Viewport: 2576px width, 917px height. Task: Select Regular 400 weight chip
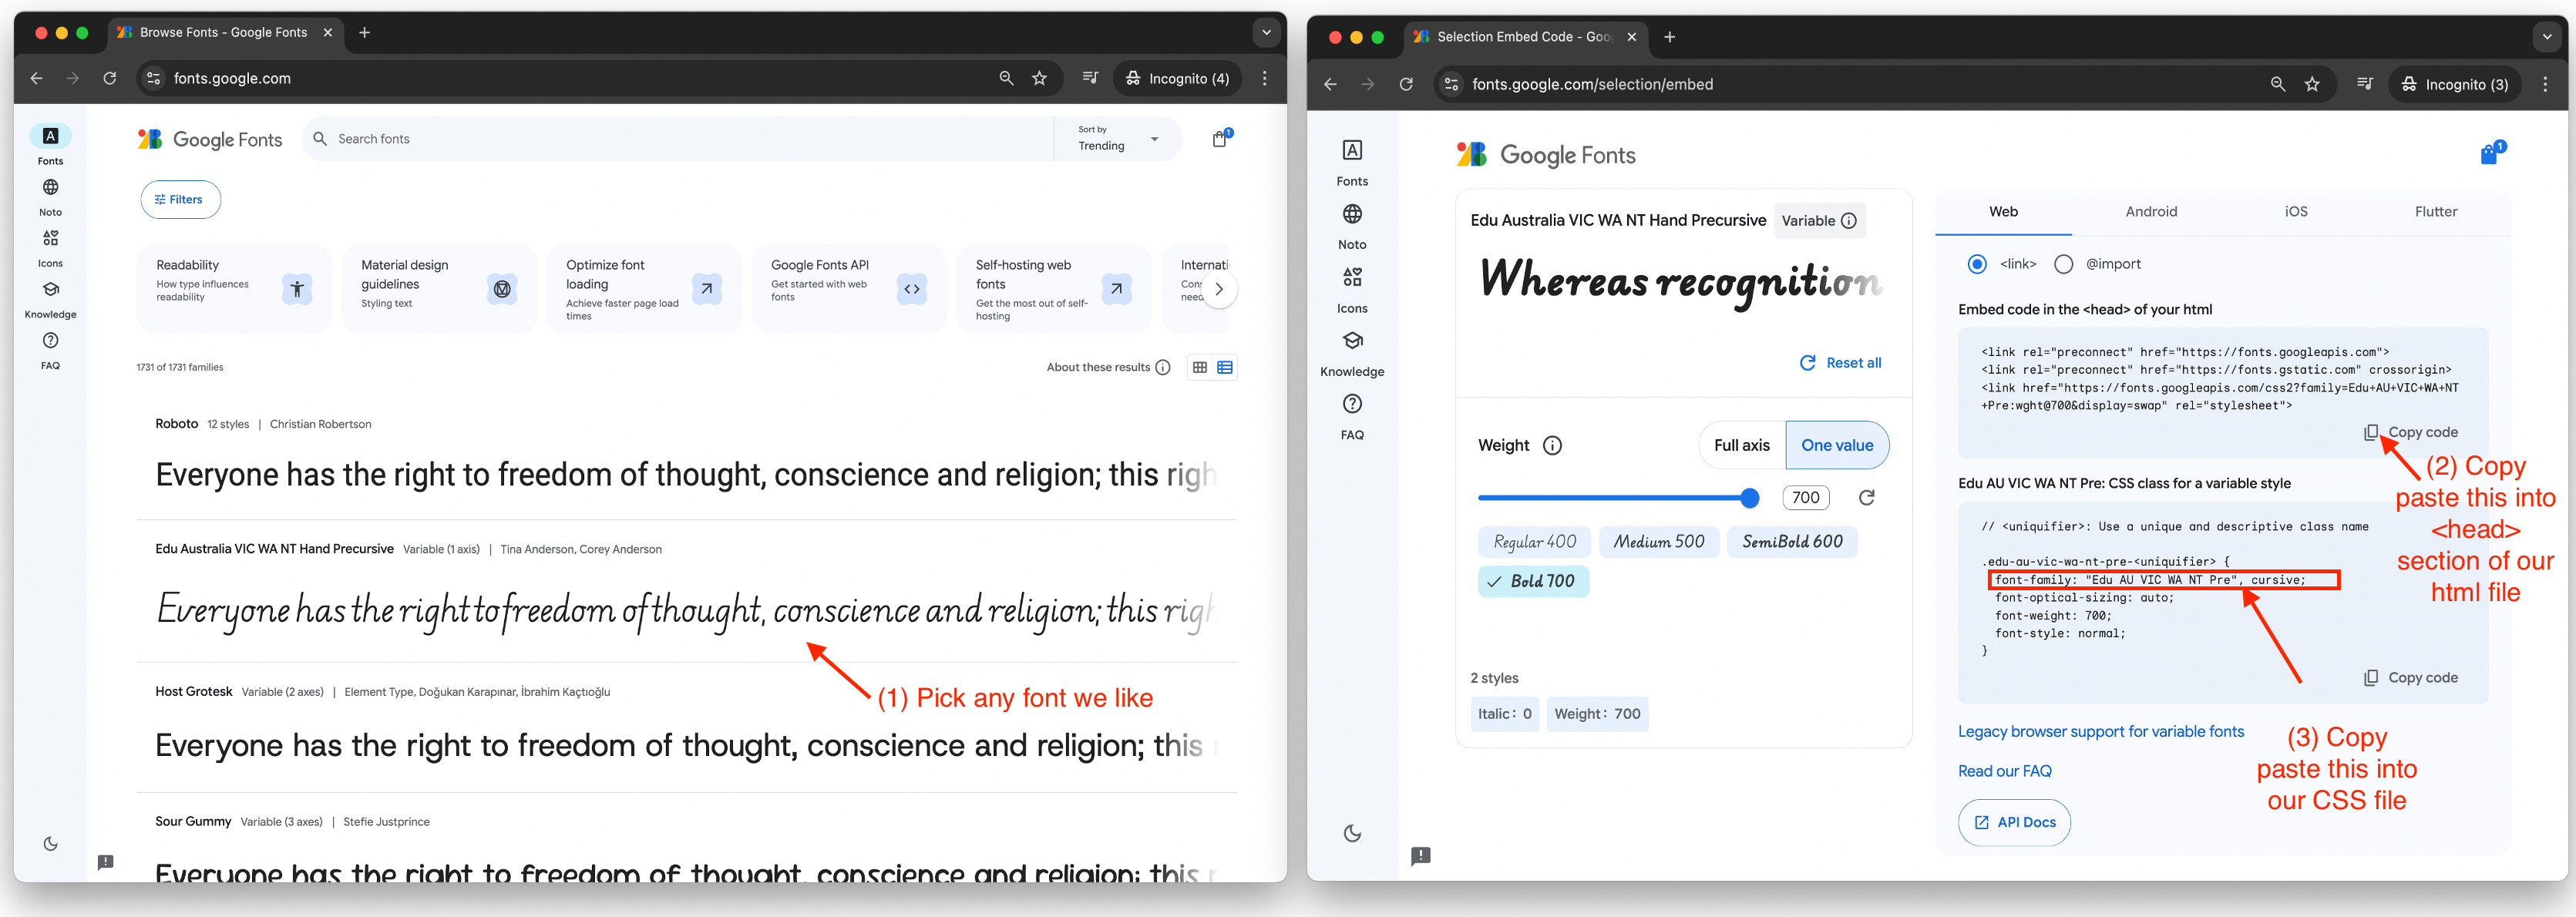coord(1534,541)
